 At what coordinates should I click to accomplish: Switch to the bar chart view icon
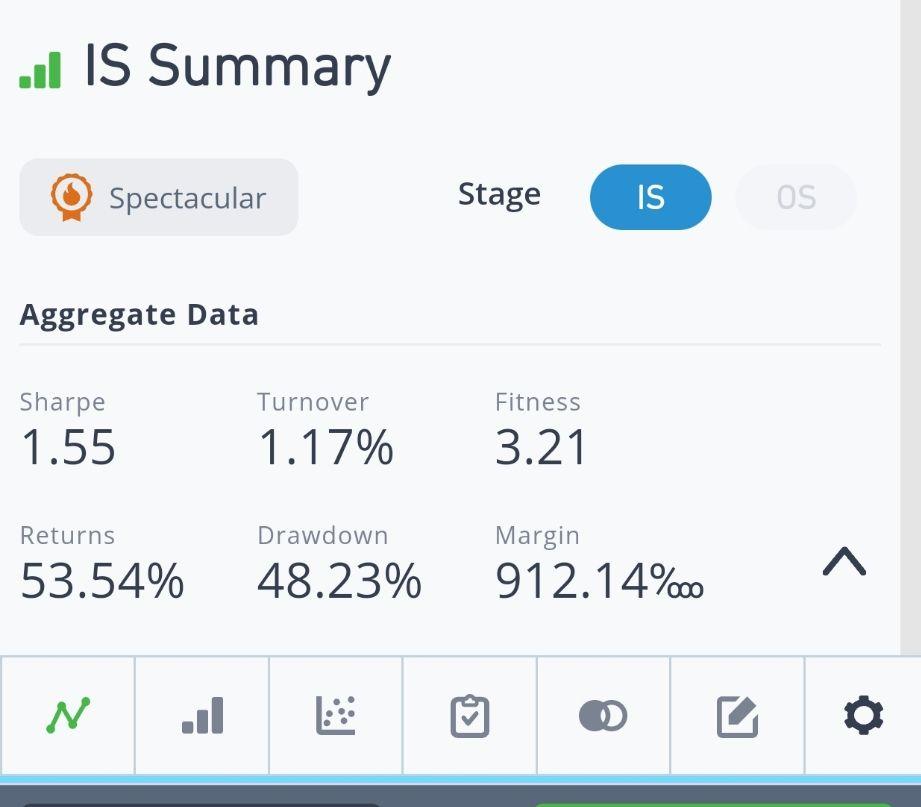(202, 715)
